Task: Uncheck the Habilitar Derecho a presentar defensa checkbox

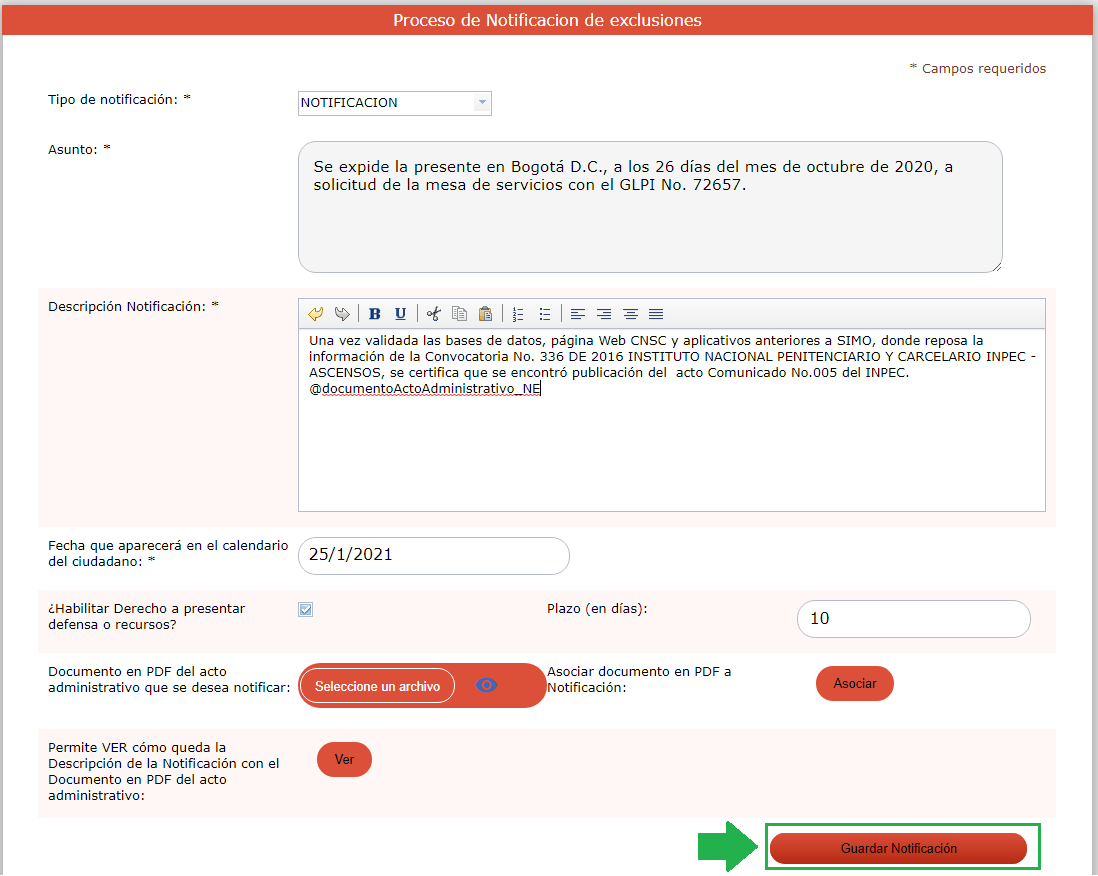Action: click(306, 609)
